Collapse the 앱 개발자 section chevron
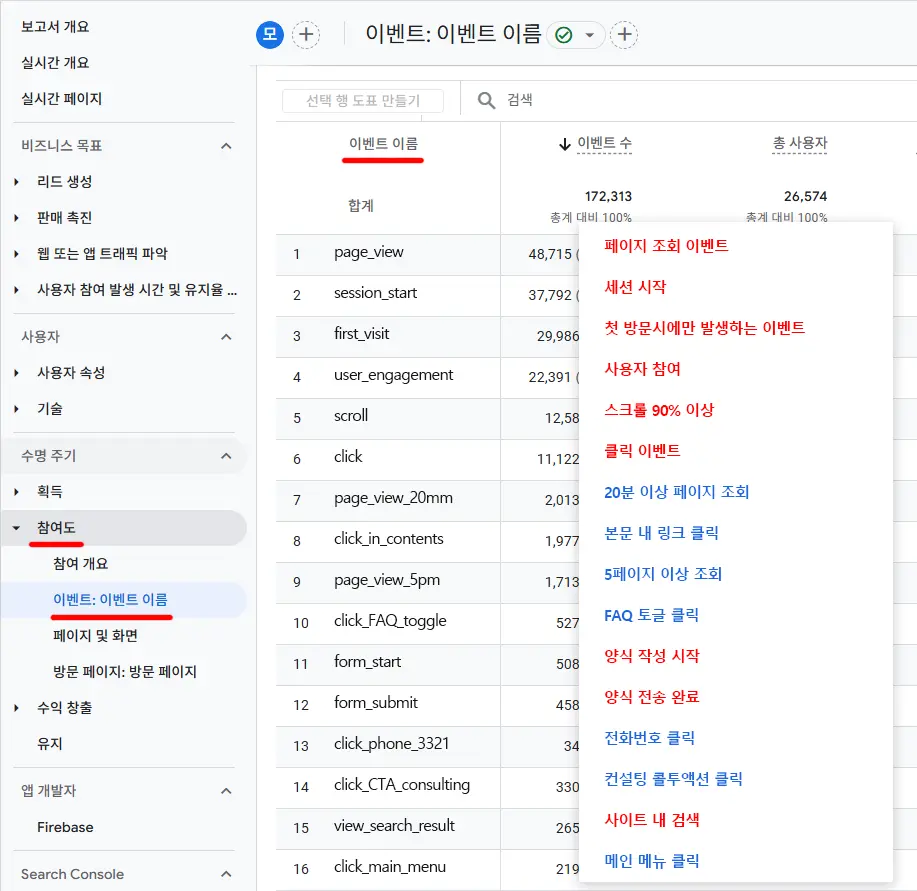The image size is (917, 891). point(226,791)
